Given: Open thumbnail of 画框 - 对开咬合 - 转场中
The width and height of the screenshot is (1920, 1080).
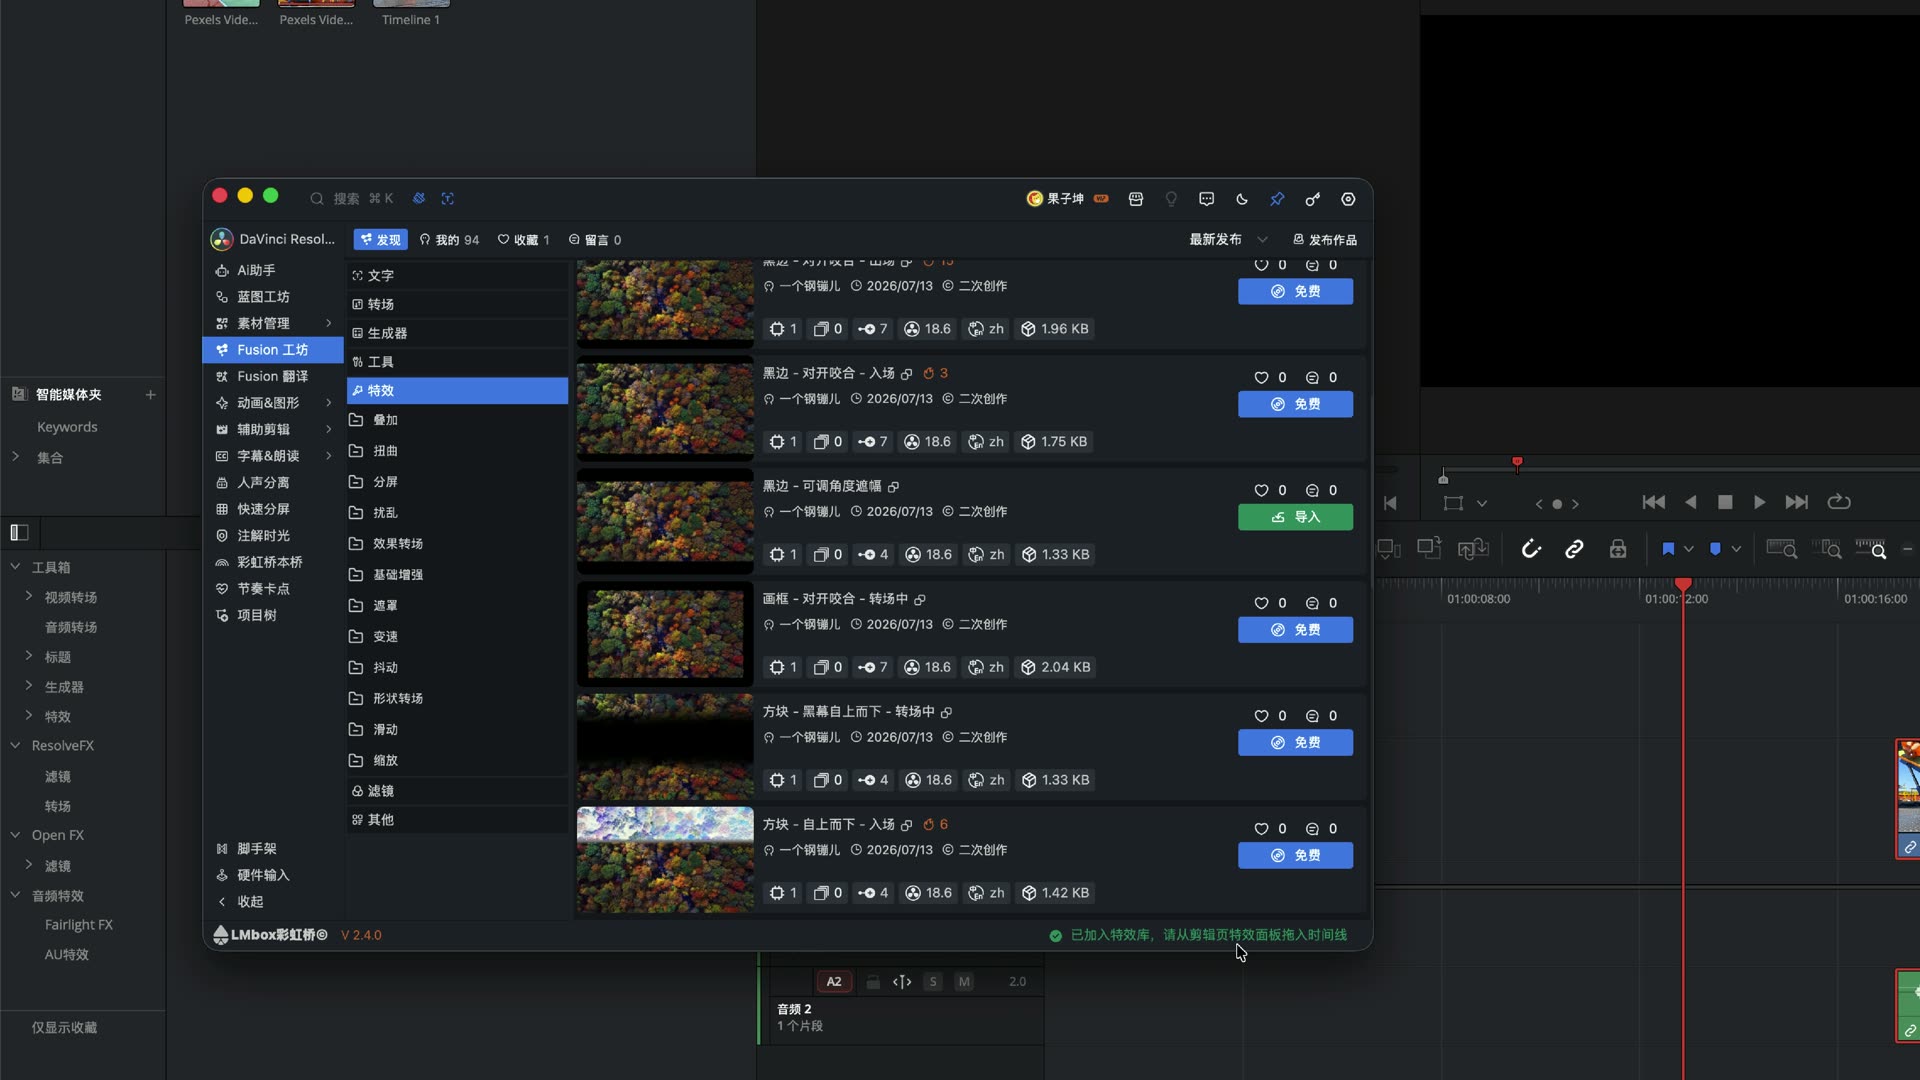Looking at the screenshot, I should [x=665, y=634].
